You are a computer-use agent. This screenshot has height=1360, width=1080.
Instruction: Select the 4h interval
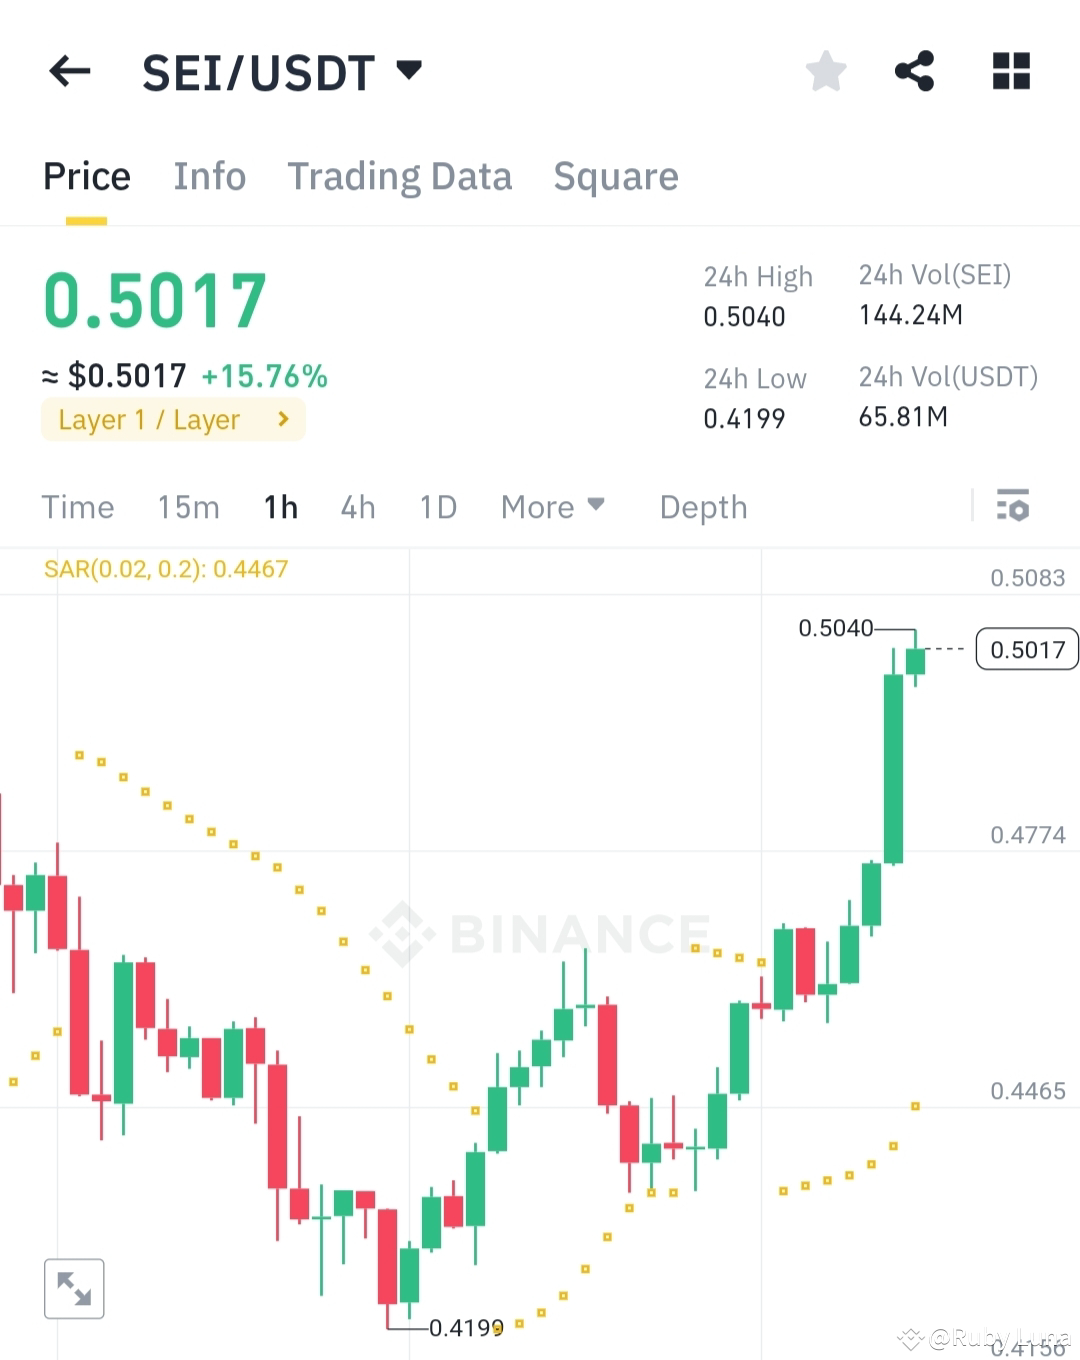357,507
